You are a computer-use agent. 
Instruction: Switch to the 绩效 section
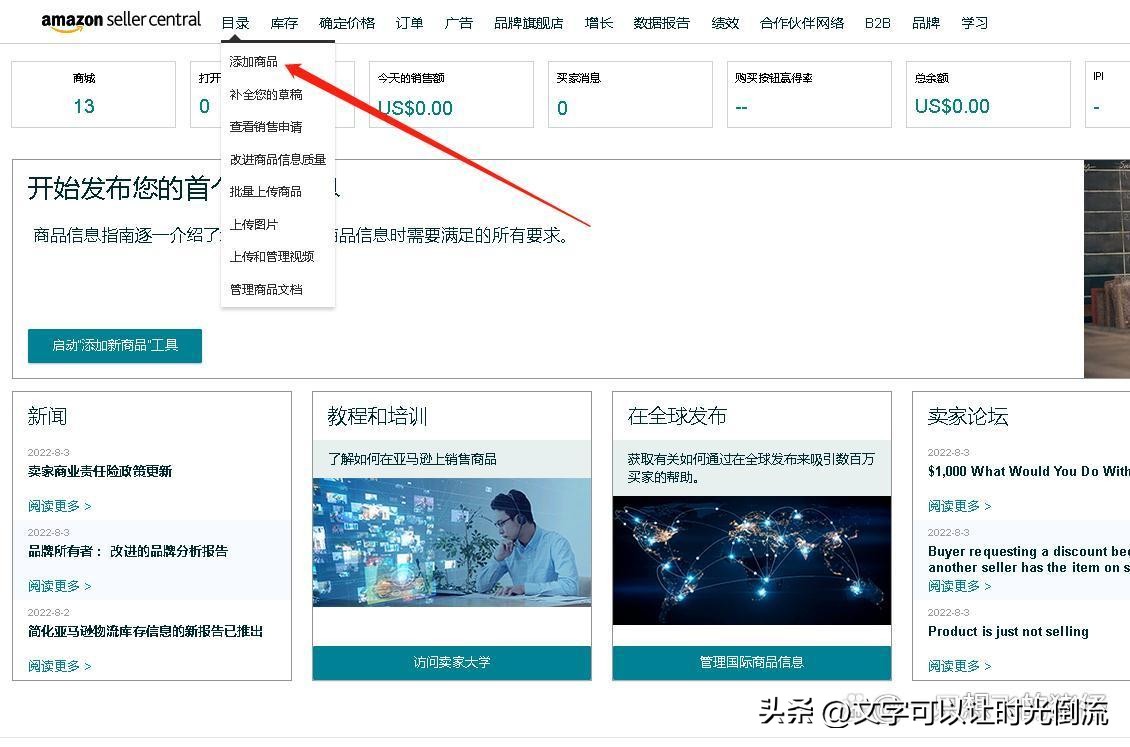click(725, 22)
